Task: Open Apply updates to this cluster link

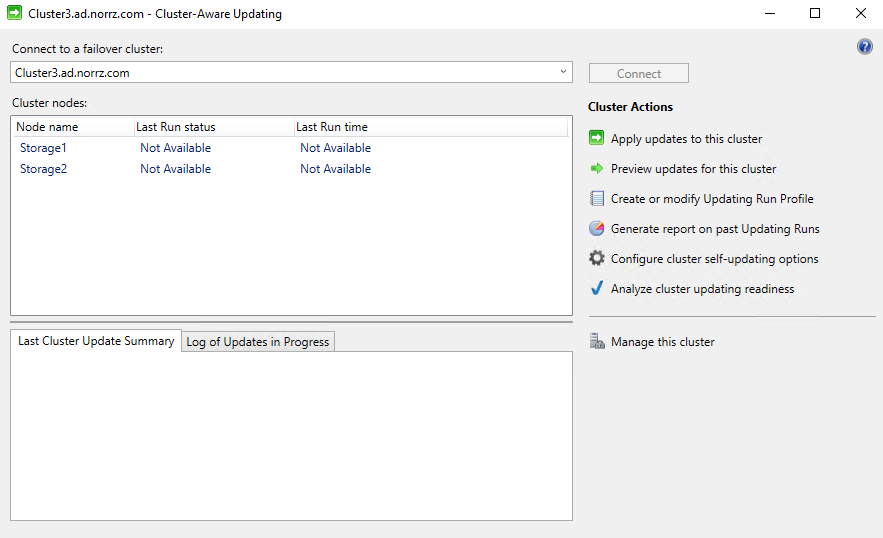Action: pos(686,139)
